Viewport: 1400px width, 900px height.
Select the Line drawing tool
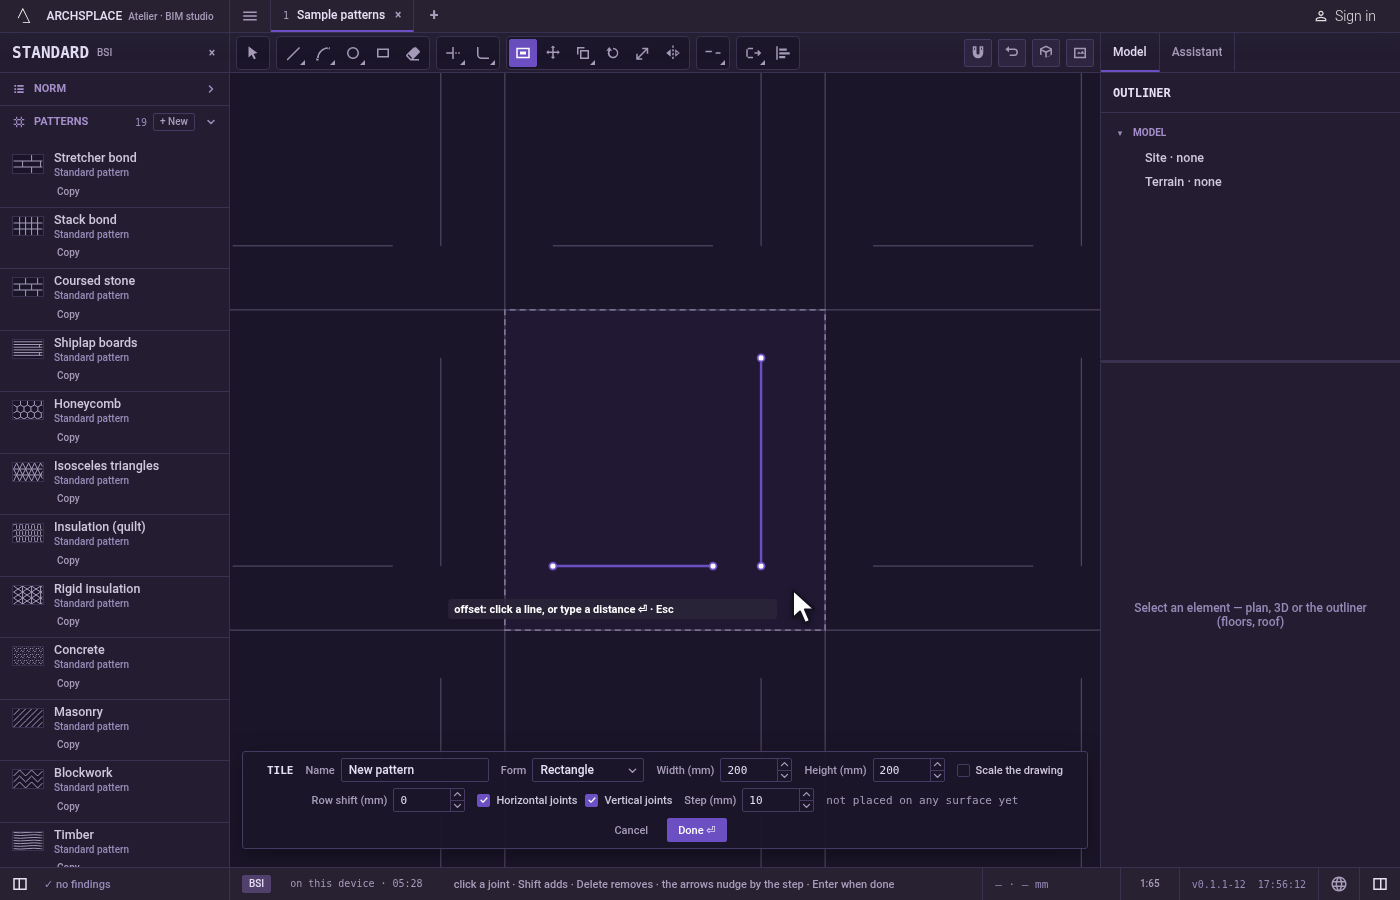tap(293, 53)
